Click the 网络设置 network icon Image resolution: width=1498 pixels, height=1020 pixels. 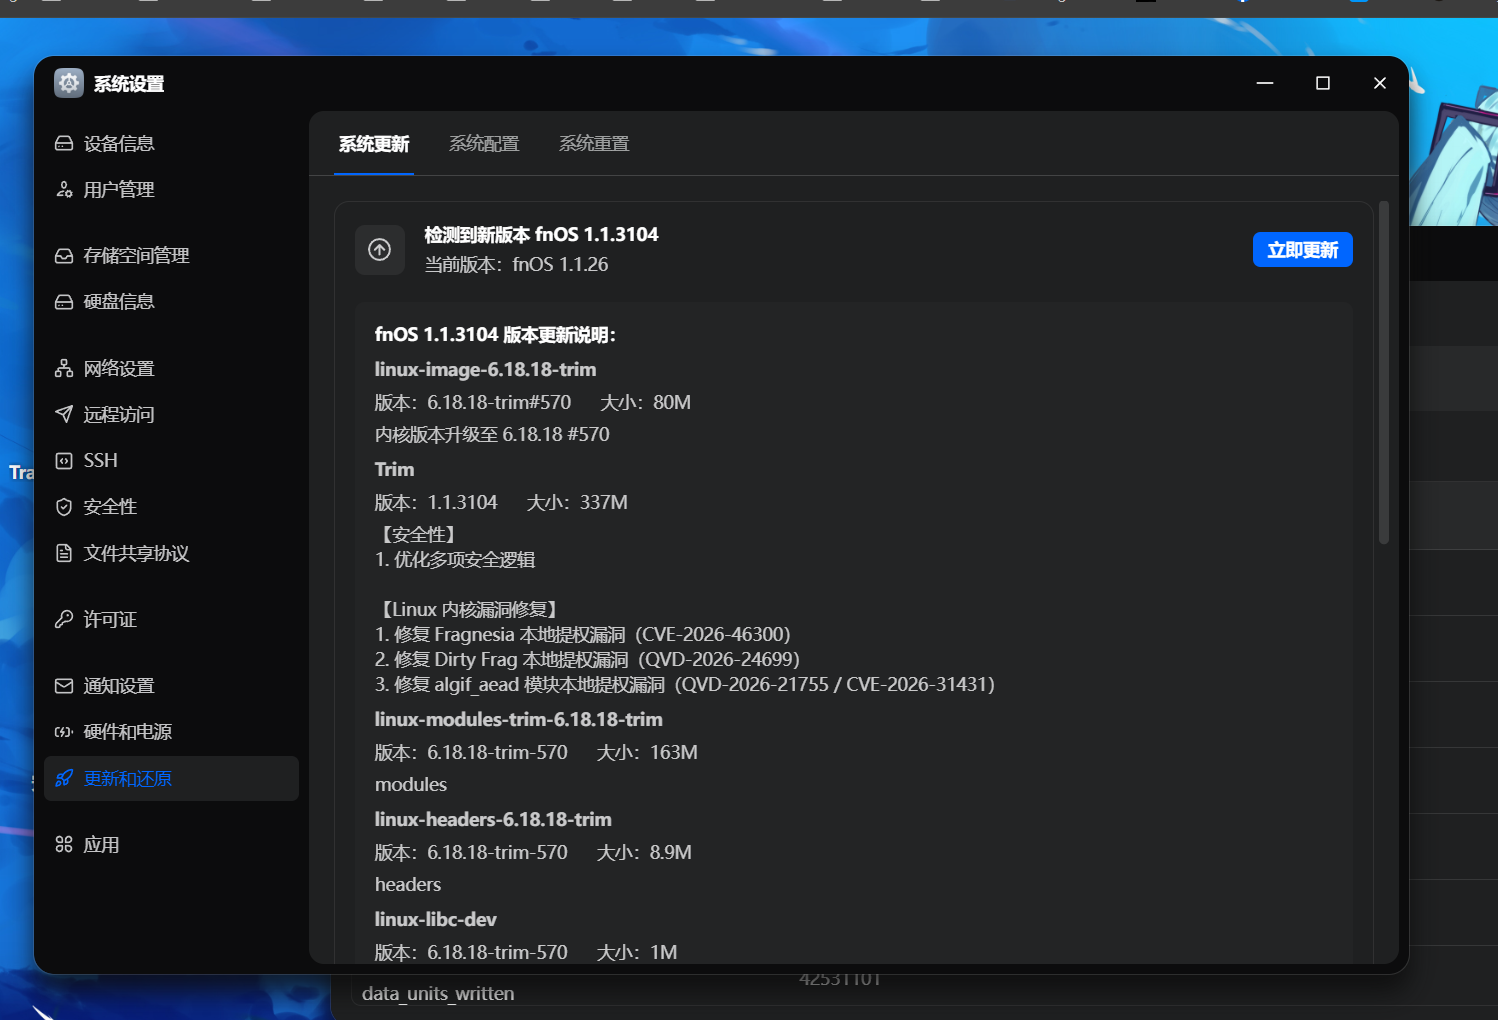click(64, 369)
